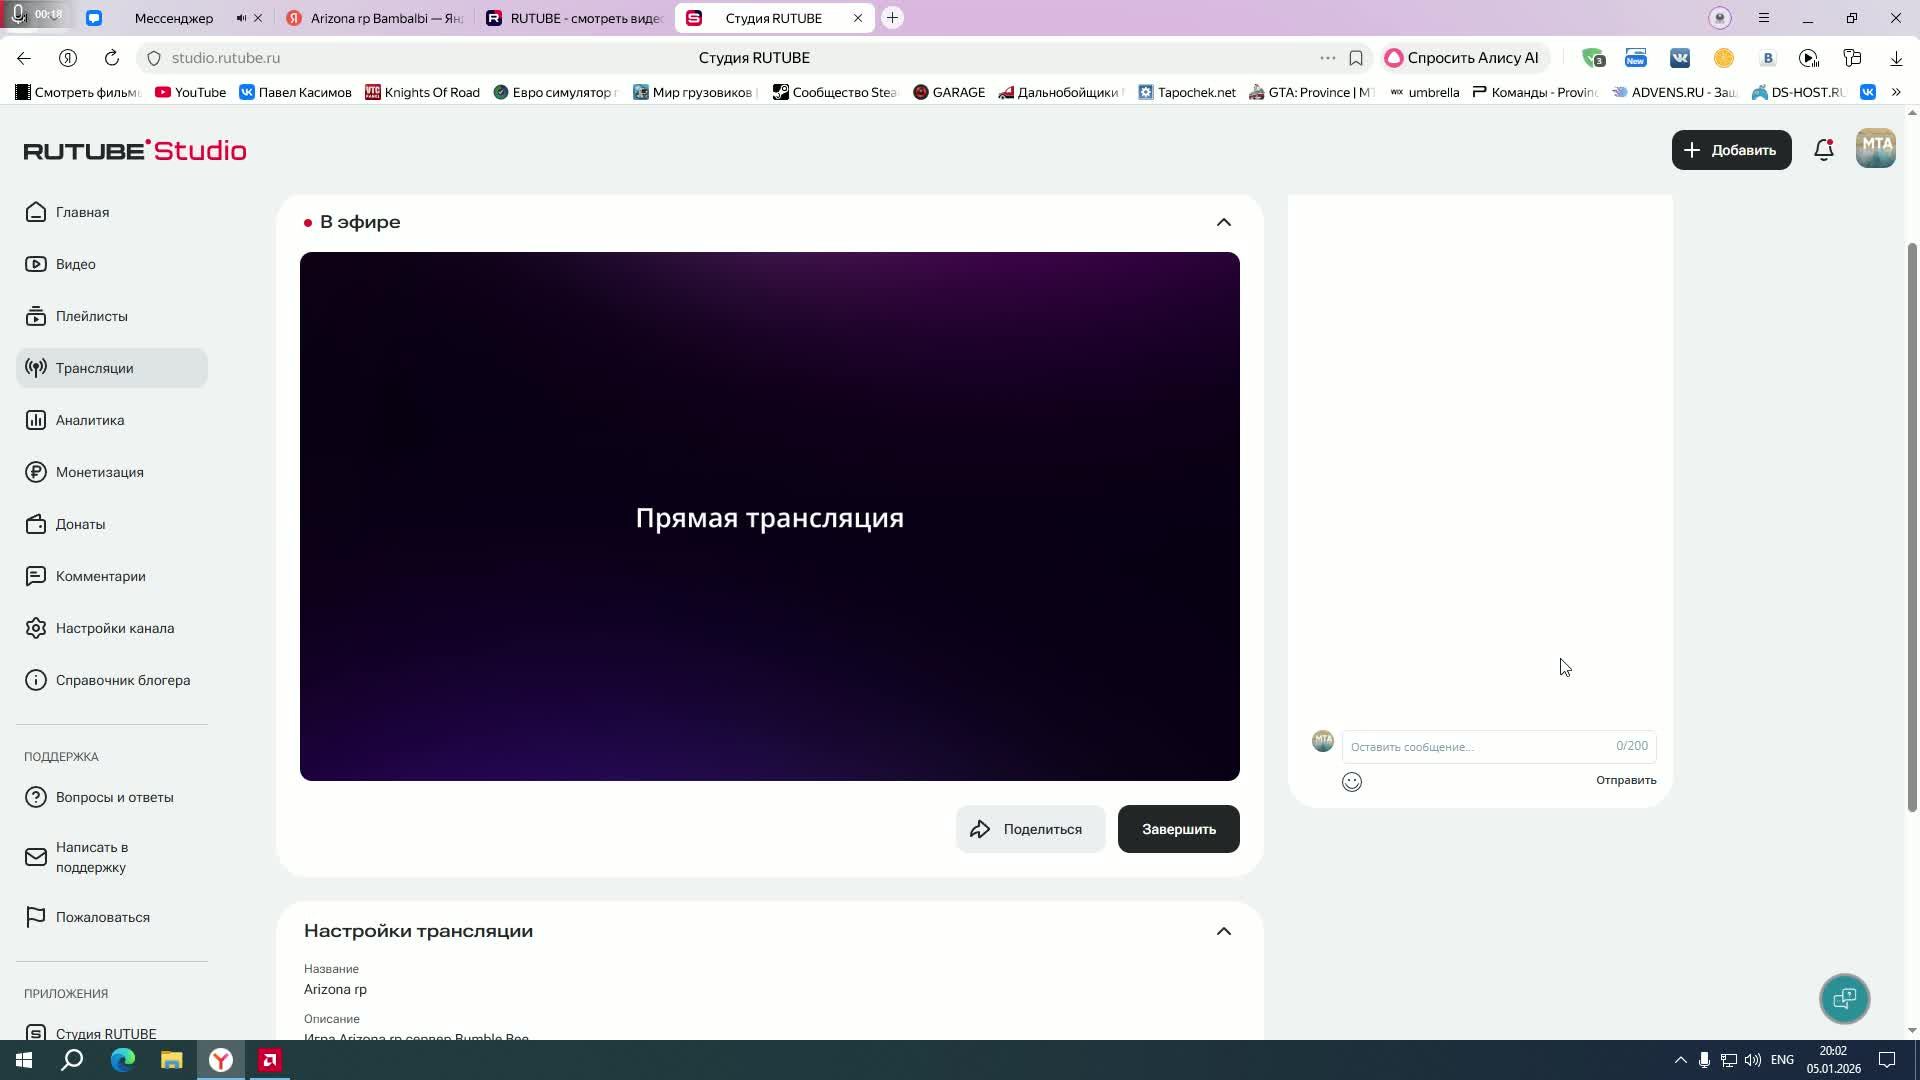1920x1080 pixels.
Task: Open Монетизация section
Action: click(x=99, y=472)
